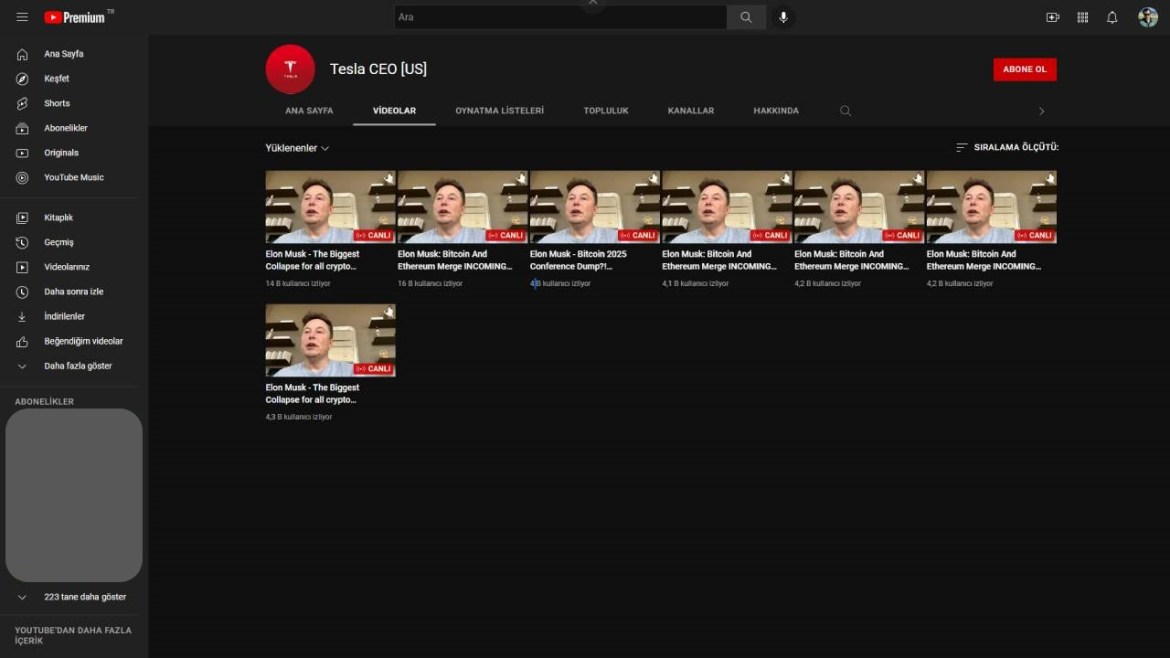This screenshot has height=658, width=1170.
Task: Open the KANALLAR tab
Action: pyautogui.click(x=690, y=110)
